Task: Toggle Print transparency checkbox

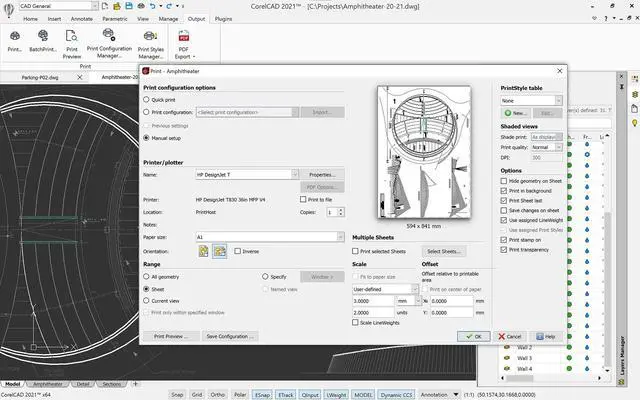Action: 504,250
